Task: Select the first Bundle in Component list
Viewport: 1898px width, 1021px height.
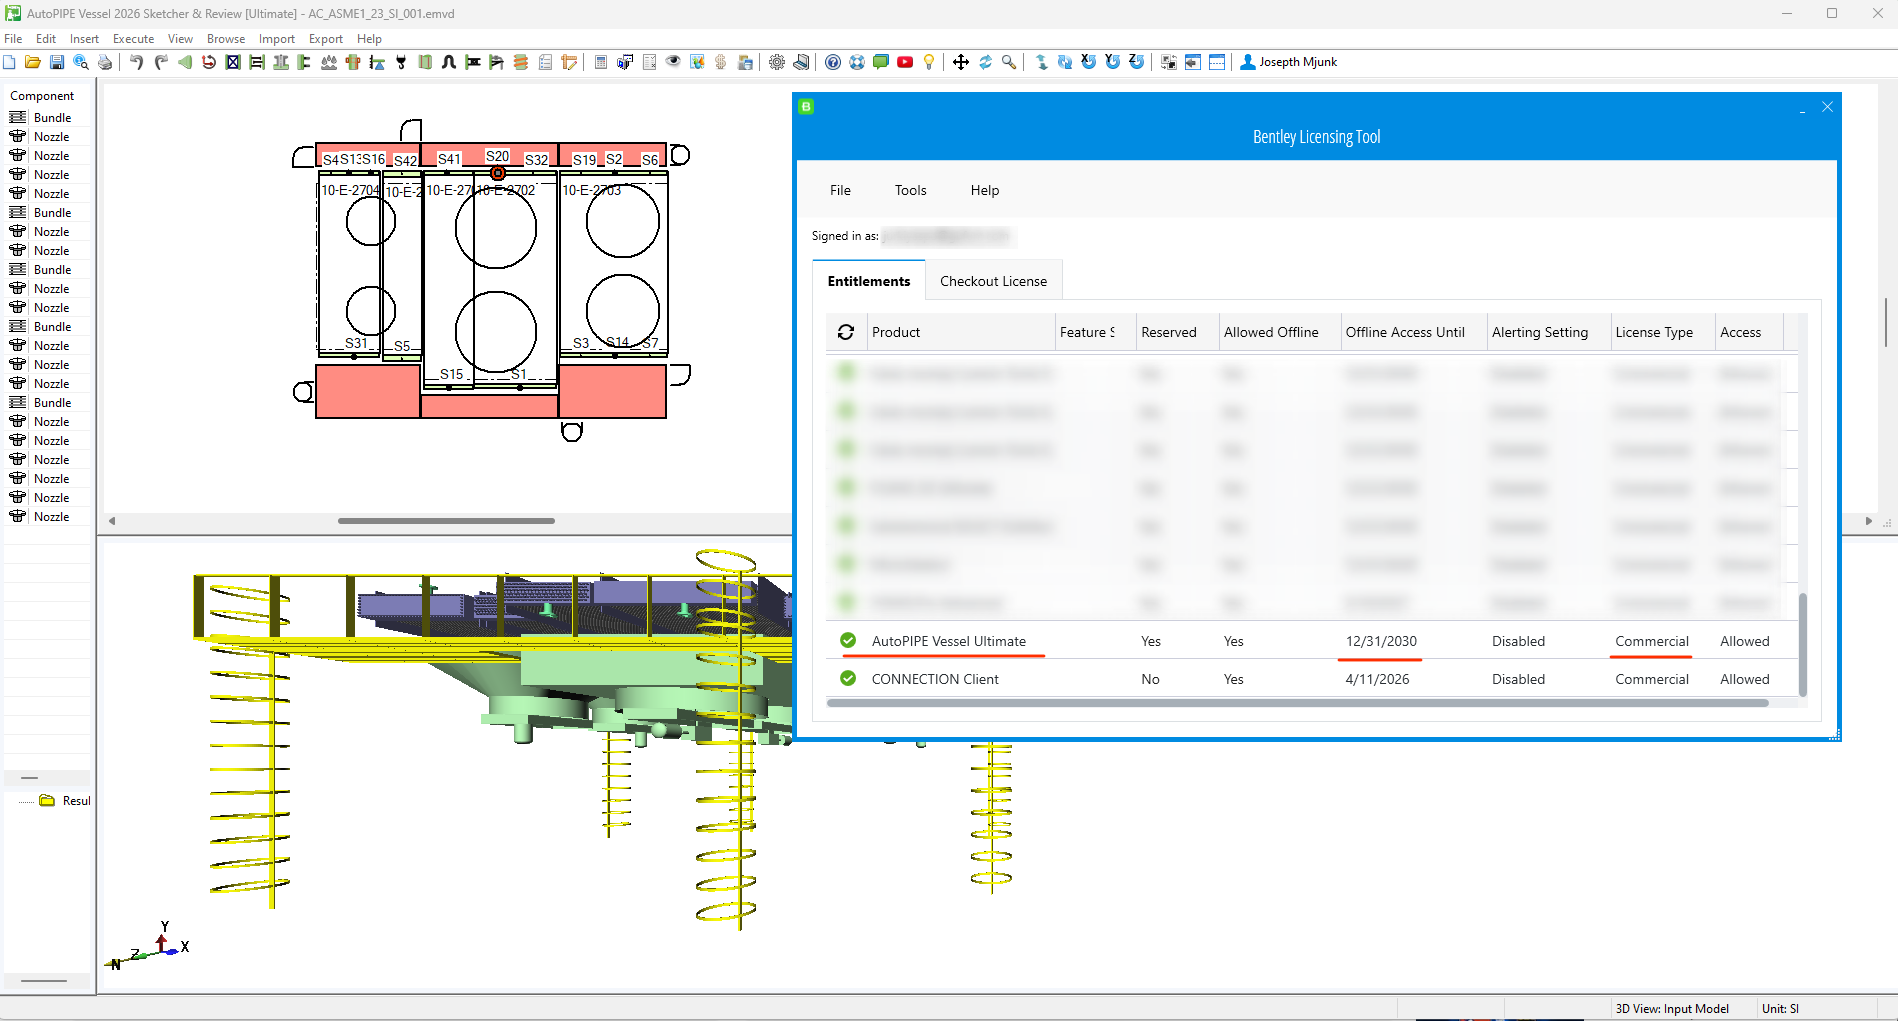Action: click(x=52, y=118)
